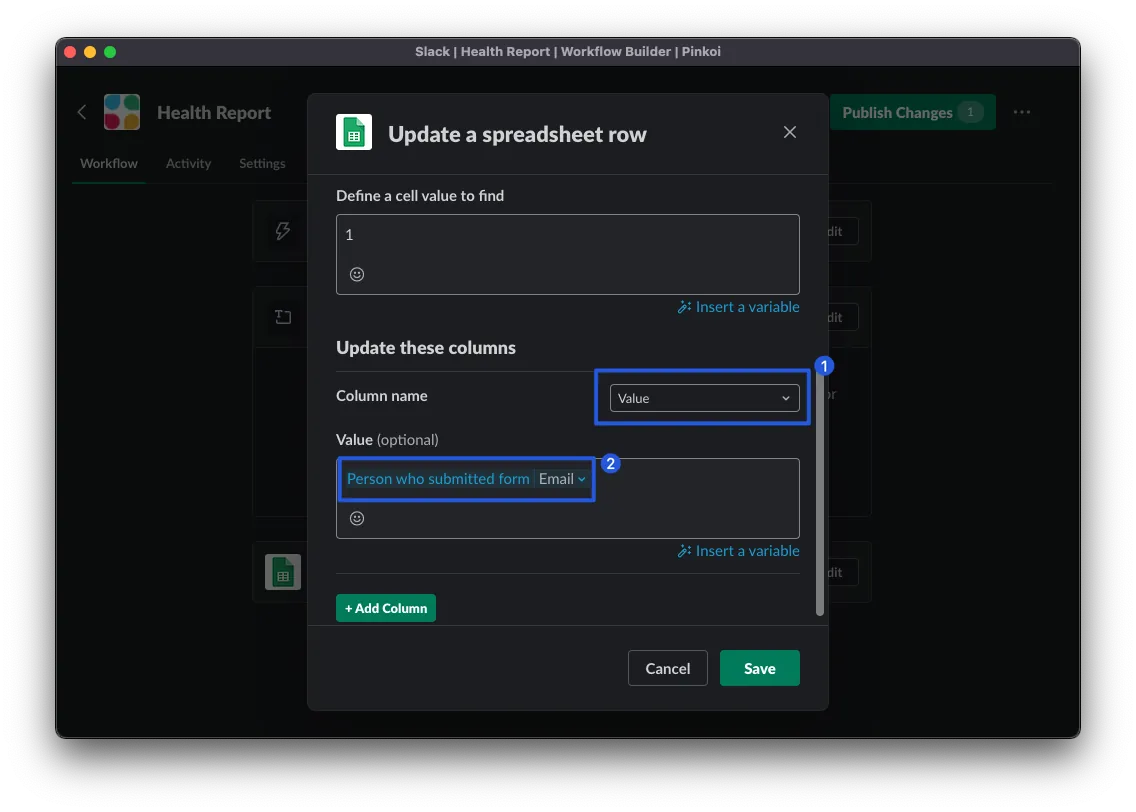Open the three-dot more options menu
The height and width of the screenshot is (812, 1136).
tap(1021, 112)
